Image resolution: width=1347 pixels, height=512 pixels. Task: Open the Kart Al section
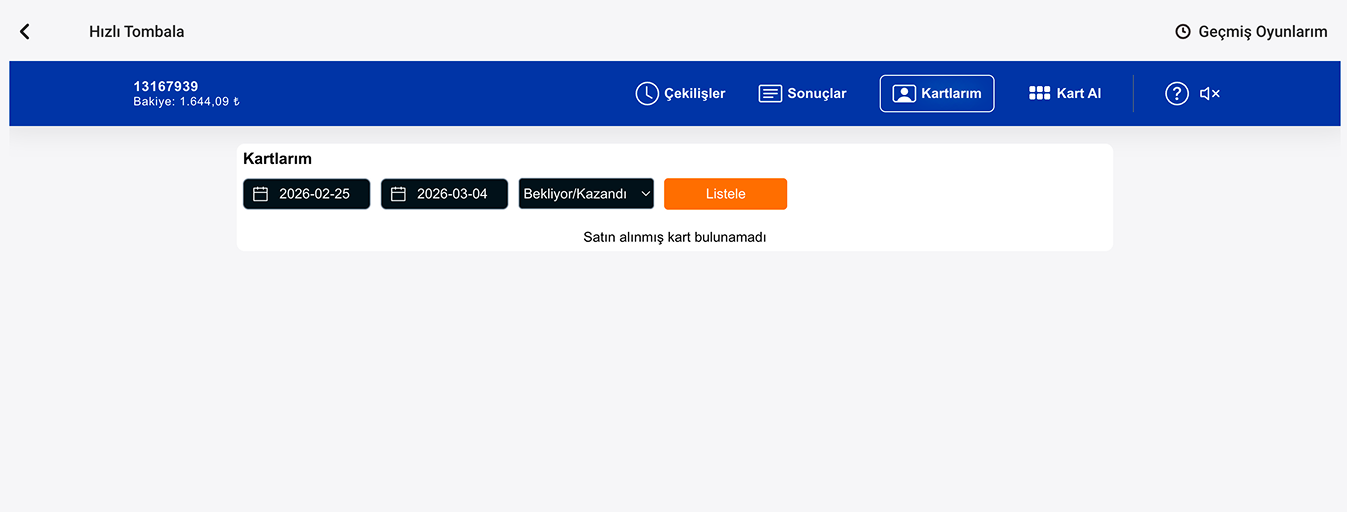point(1078,94)
